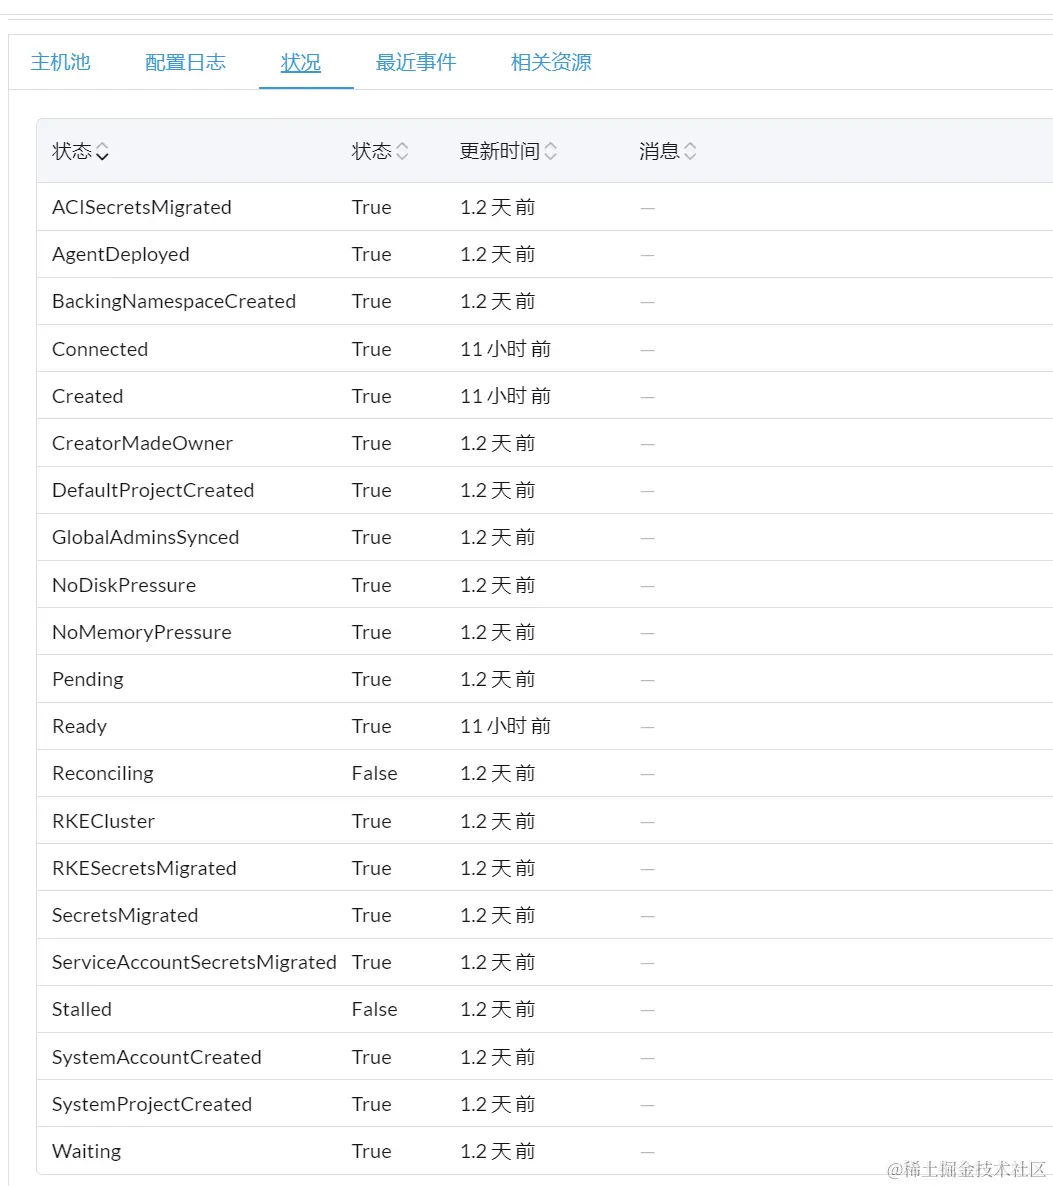Screen dimensions: 1053x1186
Task: Click the Connected condition name
Action: tap(100, 349)
